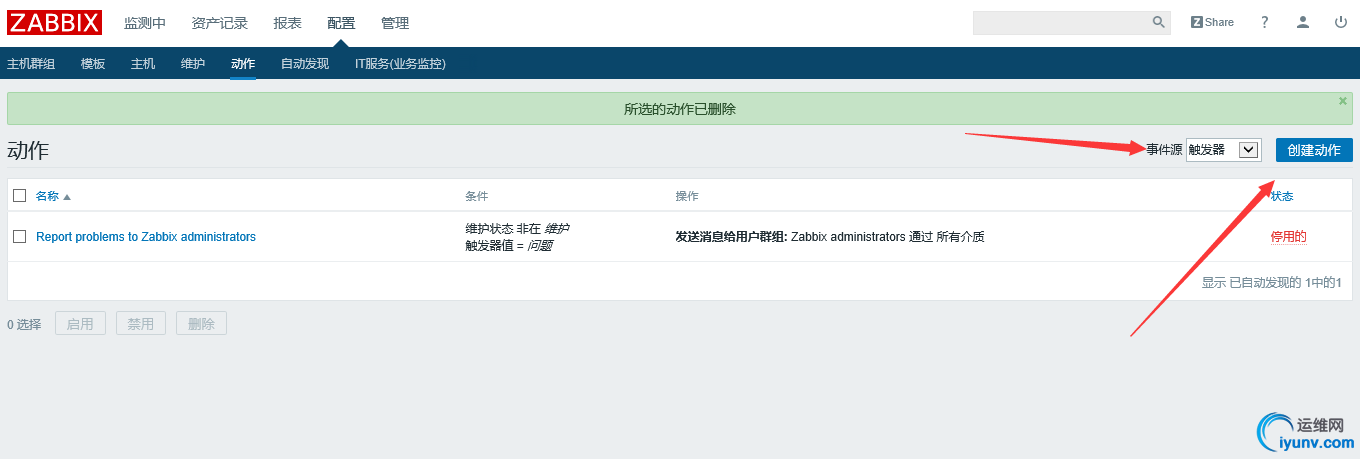The width and height of the screenshot is (1360, 459).
Task: Open the 资产记录 menu
Action: (219, 23)
